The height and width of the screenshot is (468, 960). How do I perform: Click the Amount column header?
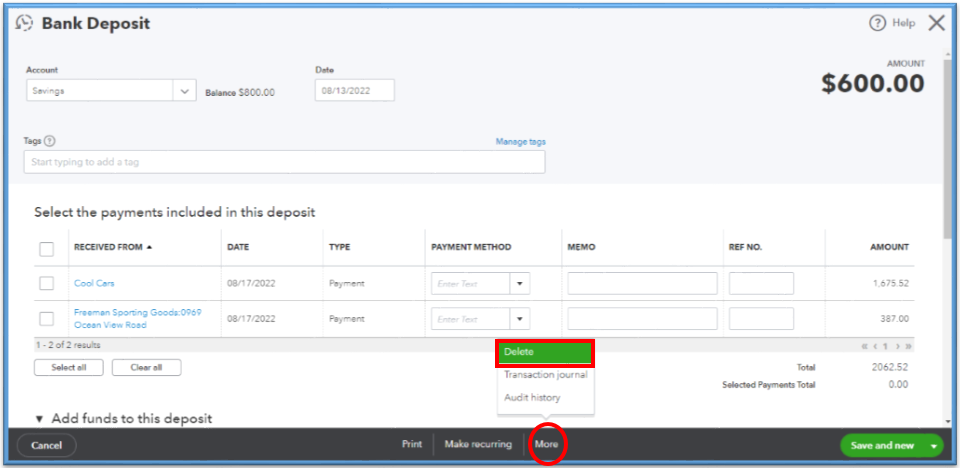890,247
